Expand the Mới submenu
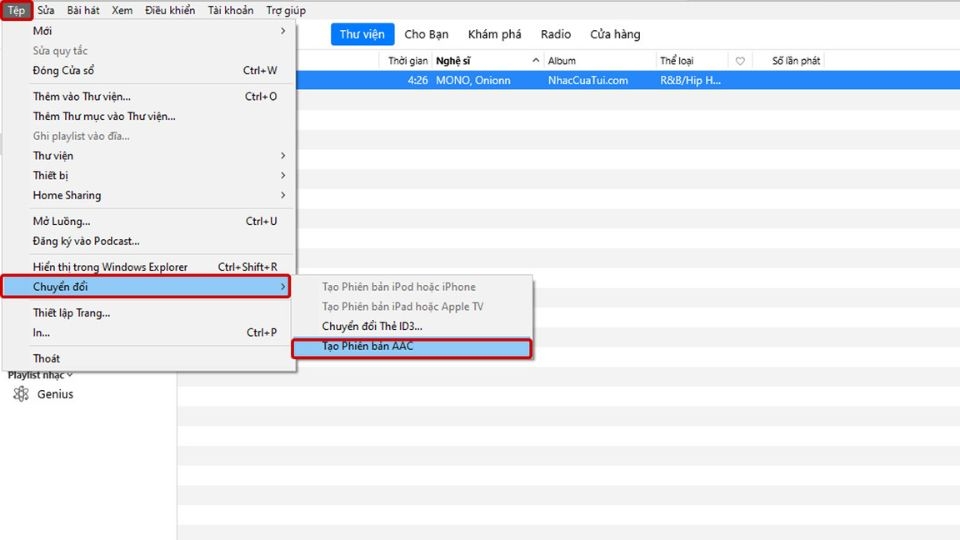Image resolution: width=960 pixels, height=540 pixels. (149, 31)
